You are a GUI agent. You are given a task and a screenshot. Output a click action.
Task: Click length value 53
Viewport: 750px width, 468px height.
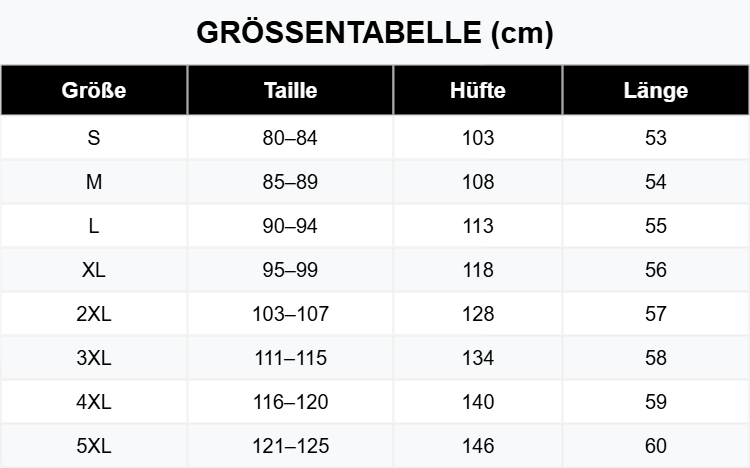(656, 138)
